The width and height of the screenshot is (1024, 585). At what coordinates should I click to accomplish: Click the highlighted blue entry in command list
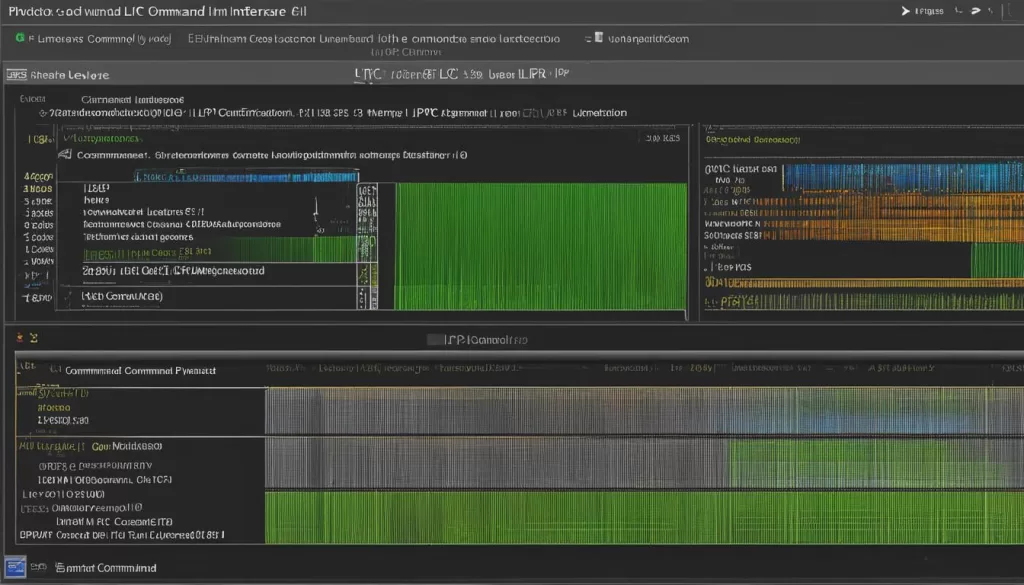point(245,176)
